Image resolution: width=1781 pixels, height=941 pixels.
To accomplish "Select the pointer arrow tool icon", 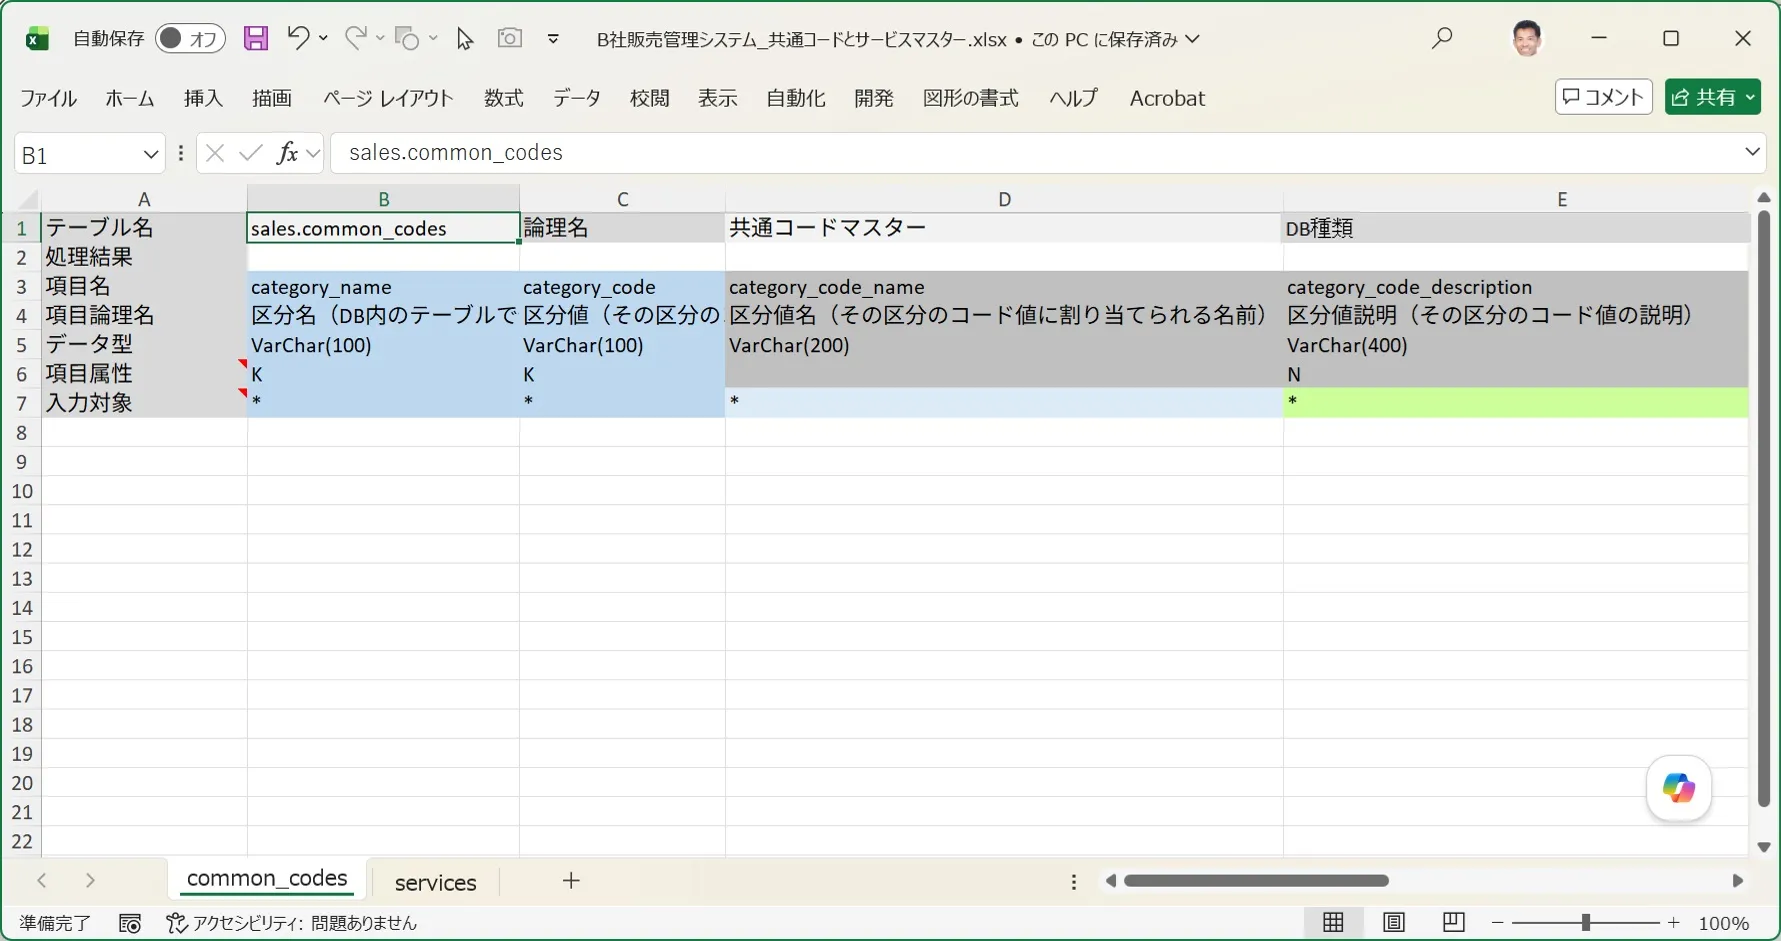I will pyautogui.click(x=465, y=39).
